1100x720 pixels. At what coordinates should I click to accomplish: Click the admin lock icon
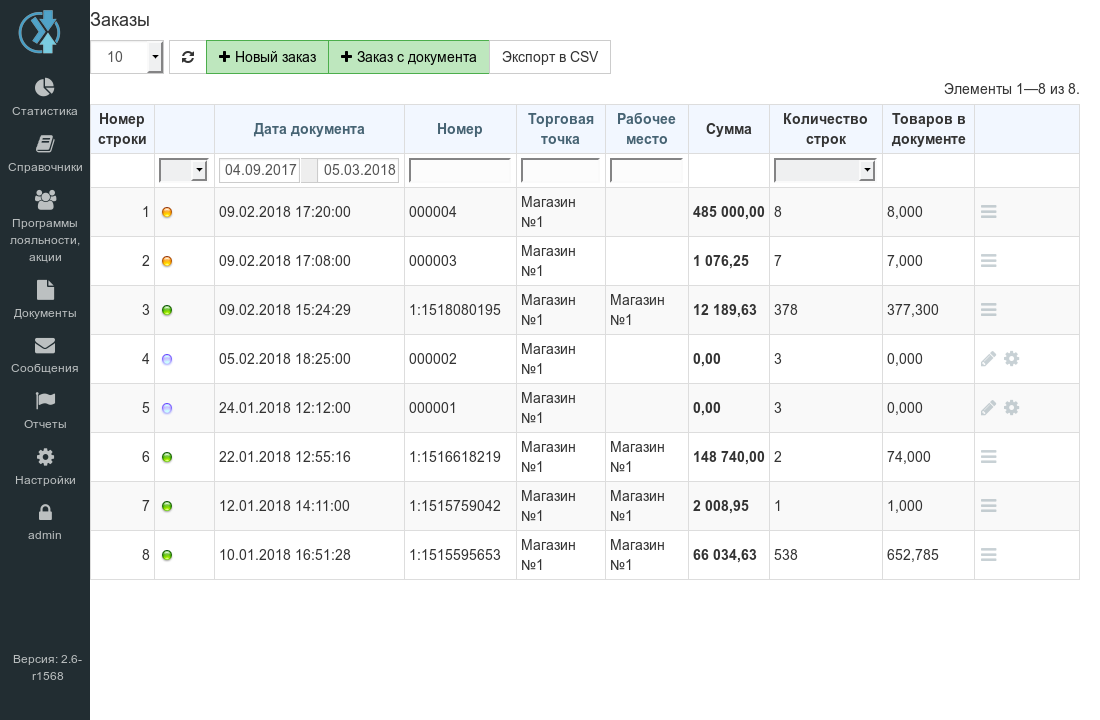(x=45, y=512)
